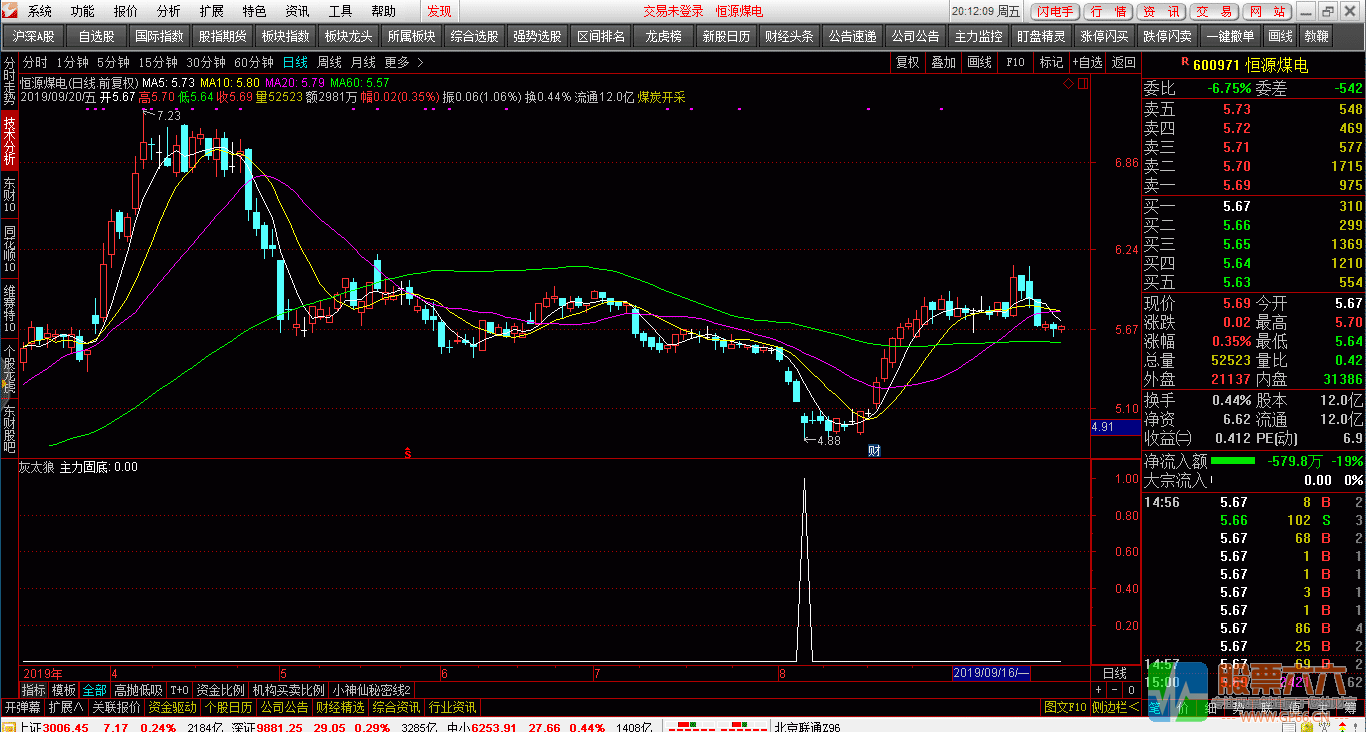This screenshot has width=1366, height=732.
Task: Switch to 60分钟 period tab
Action: click(254, 62)
